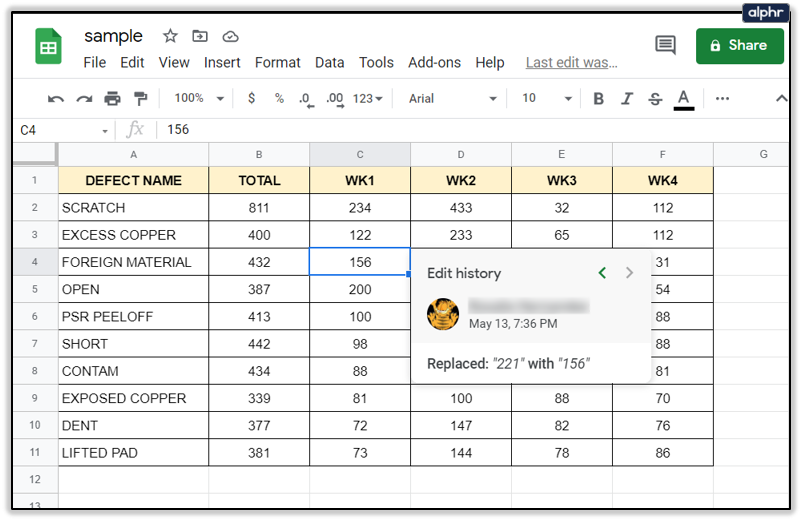Toggle strikethrough formatting
Image resolution: width=802 pixels, height=521 pixels.
click(x=655, y=99)
